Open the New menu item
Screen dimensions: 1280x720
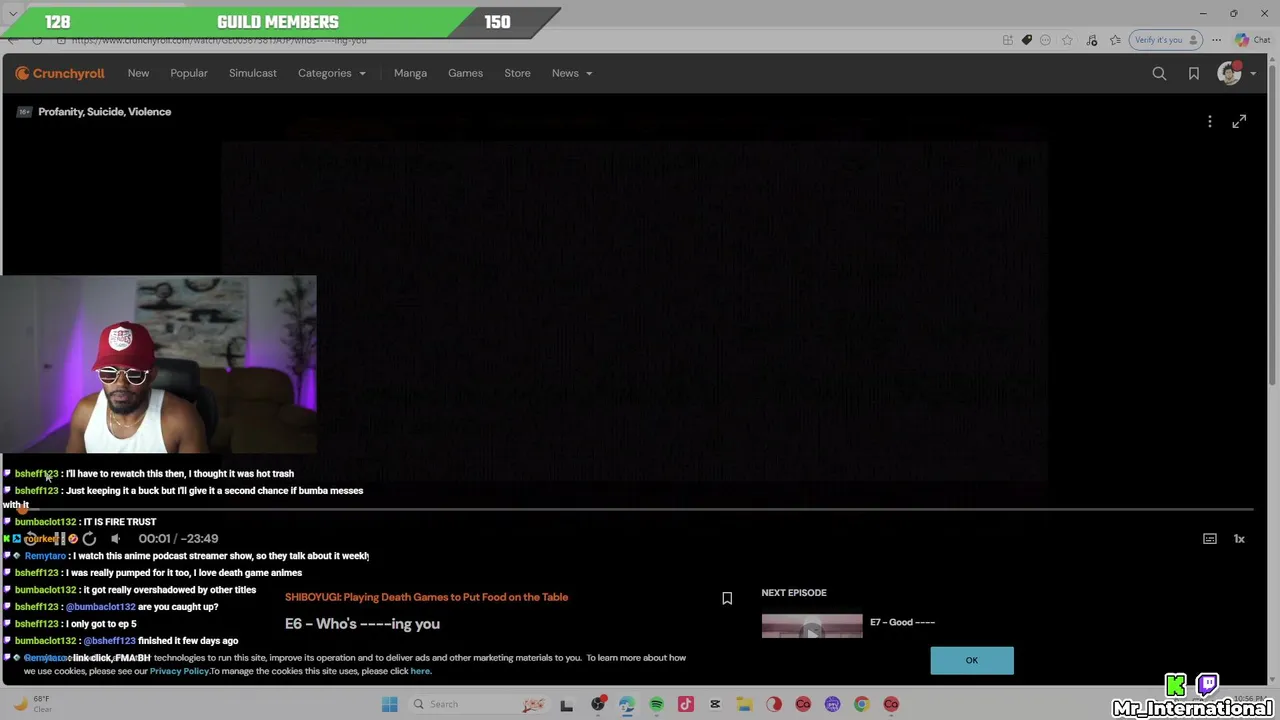pos(138,73)
